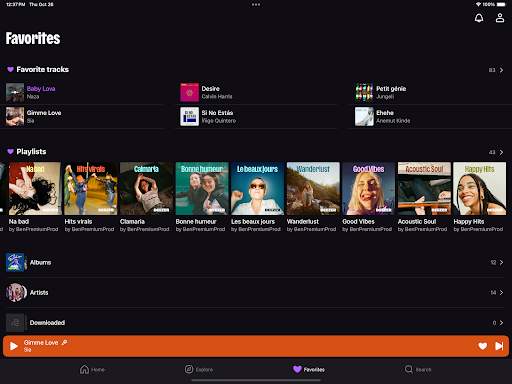Tap Ehehe track cover art
This screenshot has width=512, height=384.
(x=364, y=116)
